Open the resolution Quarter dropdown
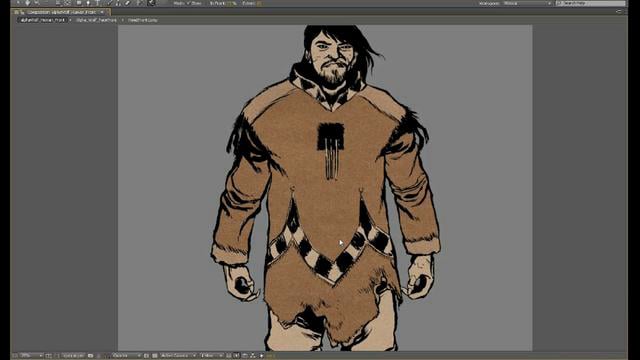 click(x=127, y=356)
